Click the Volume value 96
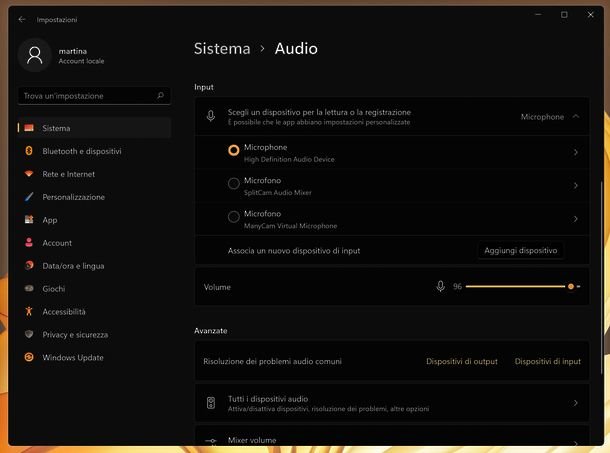 [x=457, y=286]
